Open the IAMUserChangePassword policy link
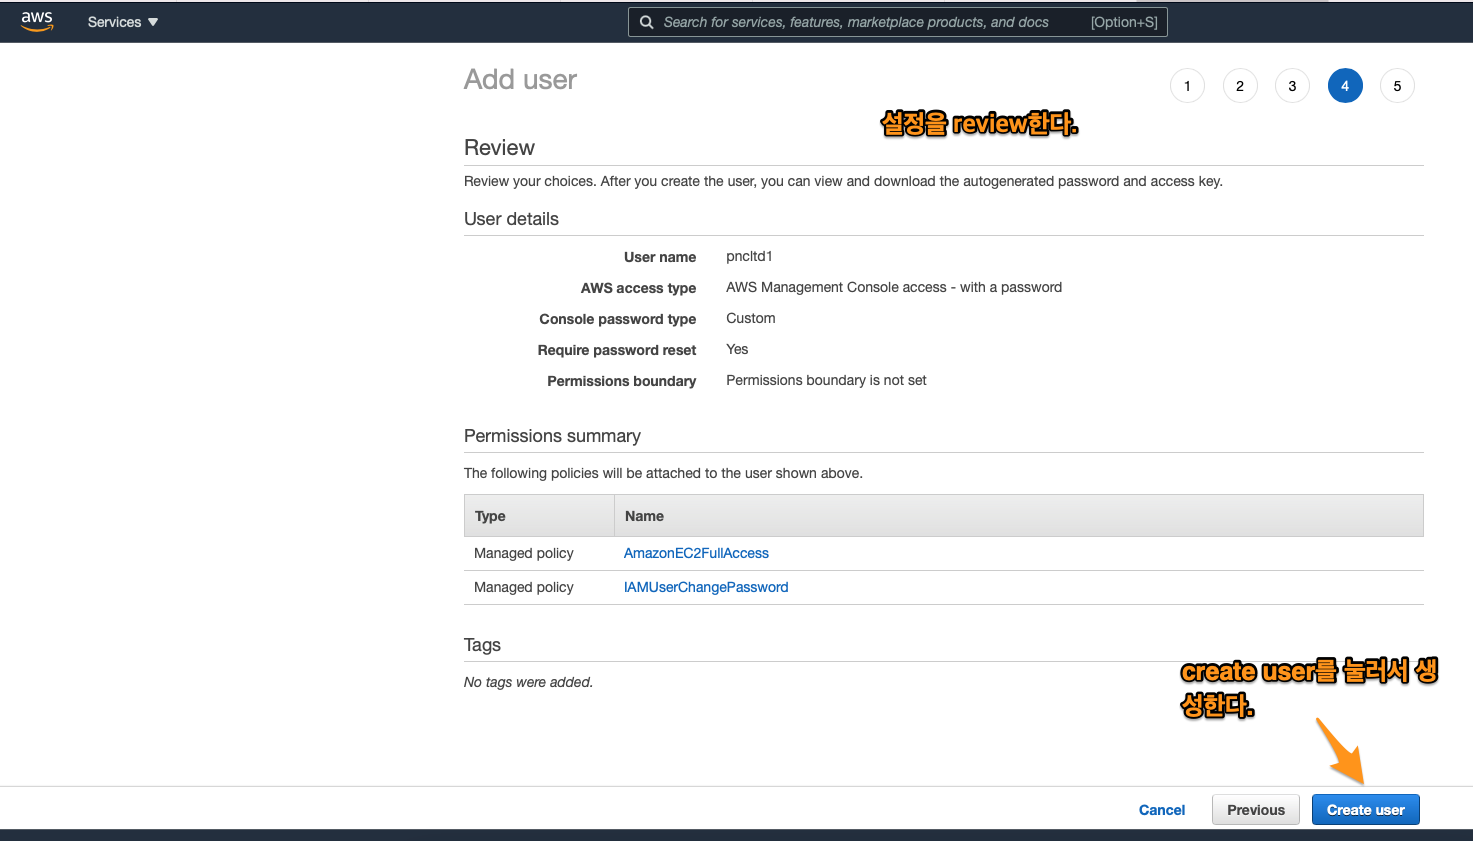 pyautogui.click(x=706, y=587)
